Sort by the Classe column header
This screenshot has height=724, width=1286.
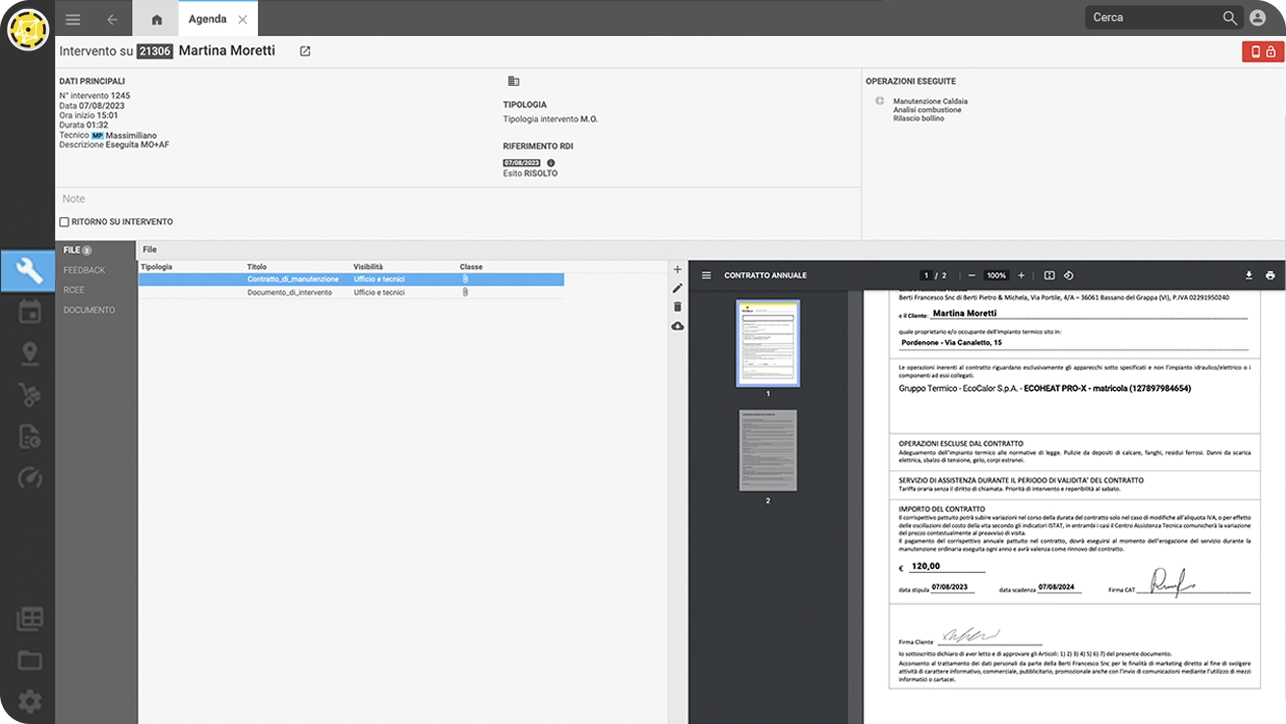pyautogui.click(x=471, y=267)
